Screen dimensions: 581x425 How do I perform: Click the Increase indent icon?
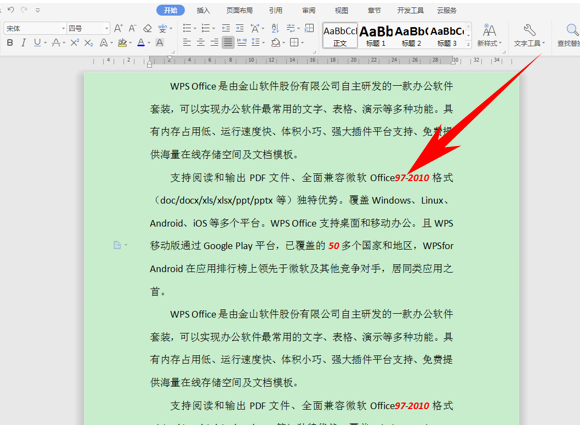240,28
